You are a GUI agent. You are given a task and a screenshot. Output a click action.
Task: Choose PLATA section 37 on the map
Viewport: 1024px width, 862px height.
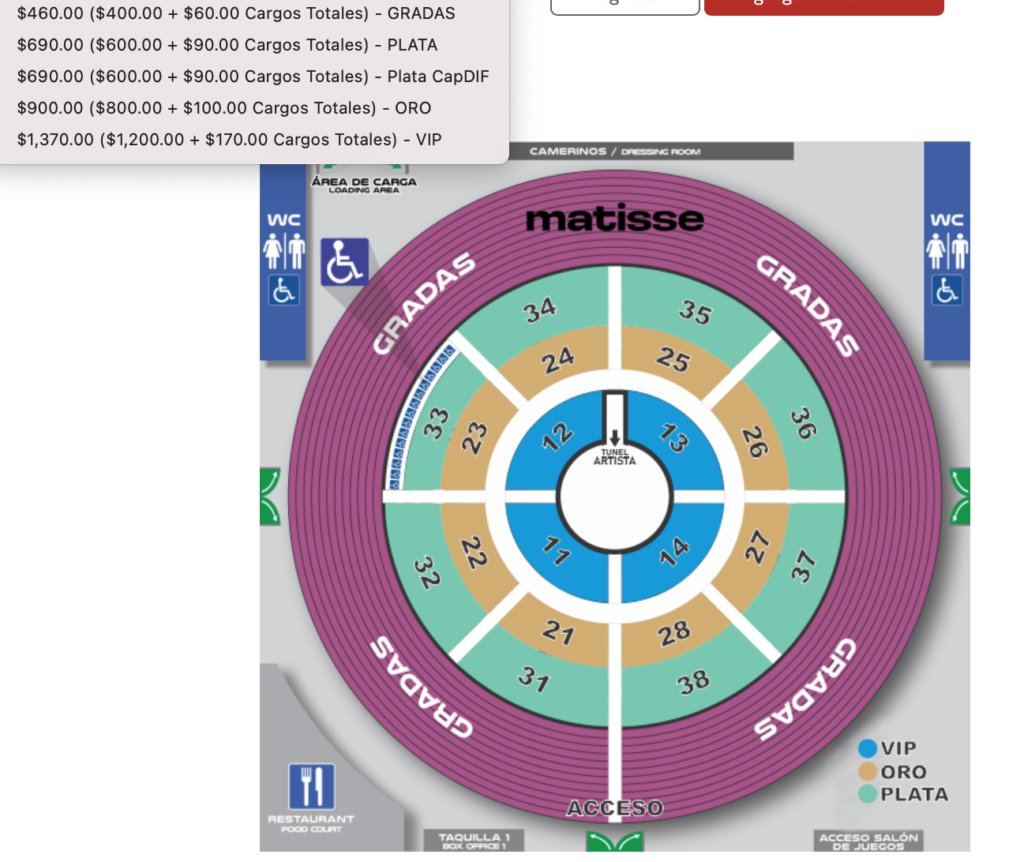click(803, 567)
